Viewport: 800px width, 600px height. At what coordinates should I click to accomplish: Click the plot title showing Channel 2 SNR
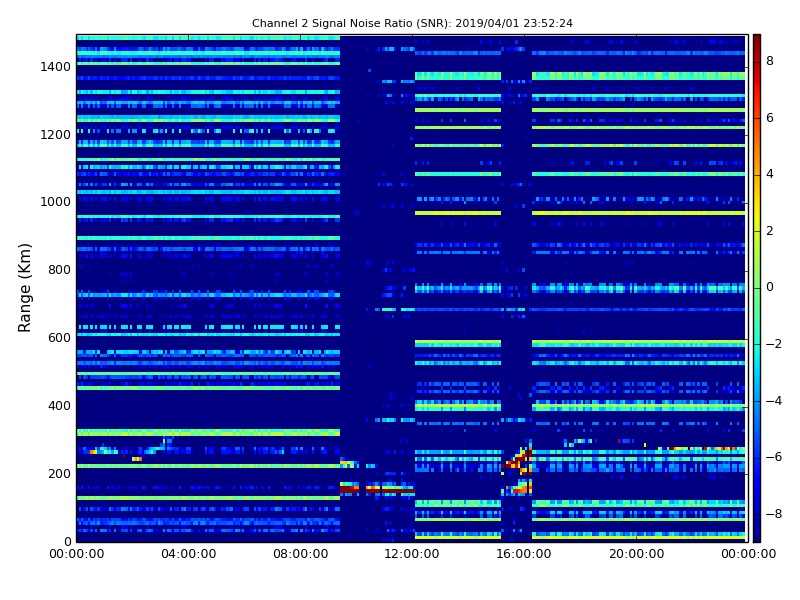[412, 23]
